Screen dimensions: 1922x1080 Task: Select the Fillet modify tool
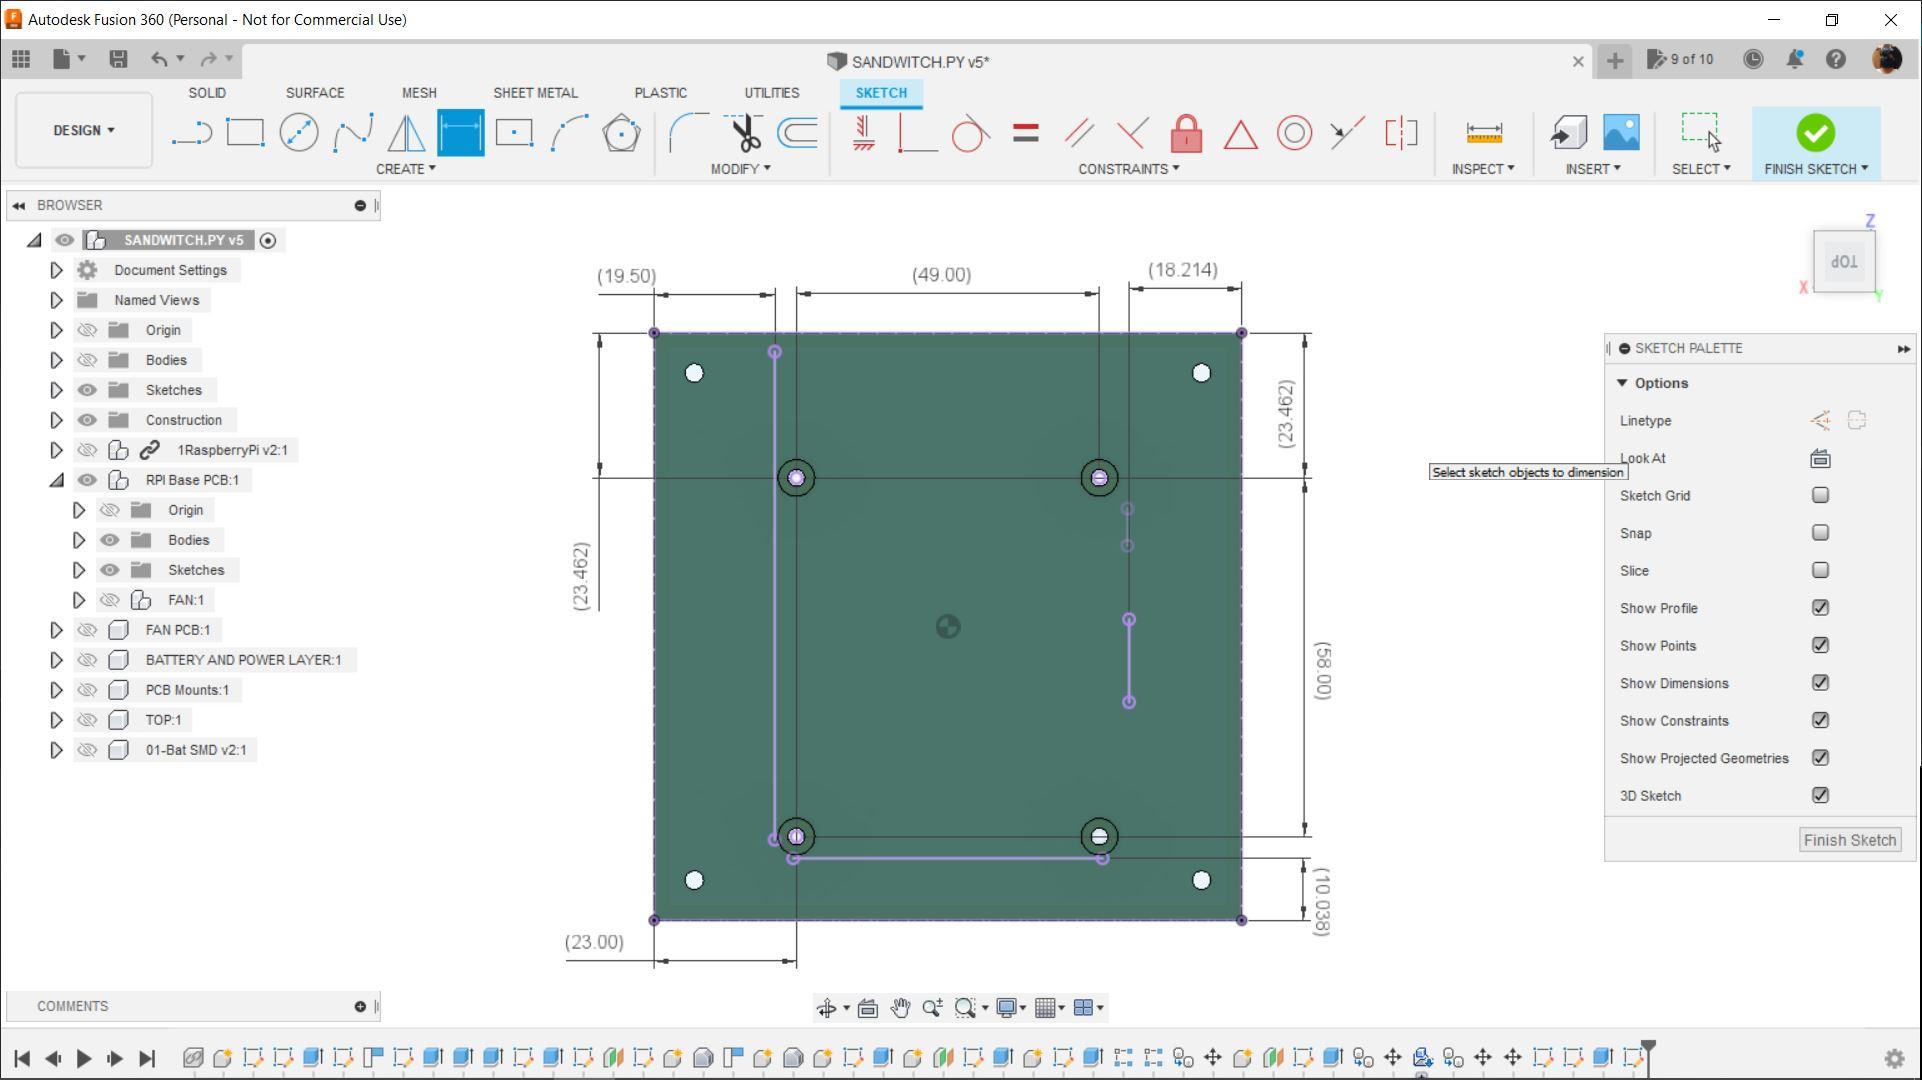689,133
